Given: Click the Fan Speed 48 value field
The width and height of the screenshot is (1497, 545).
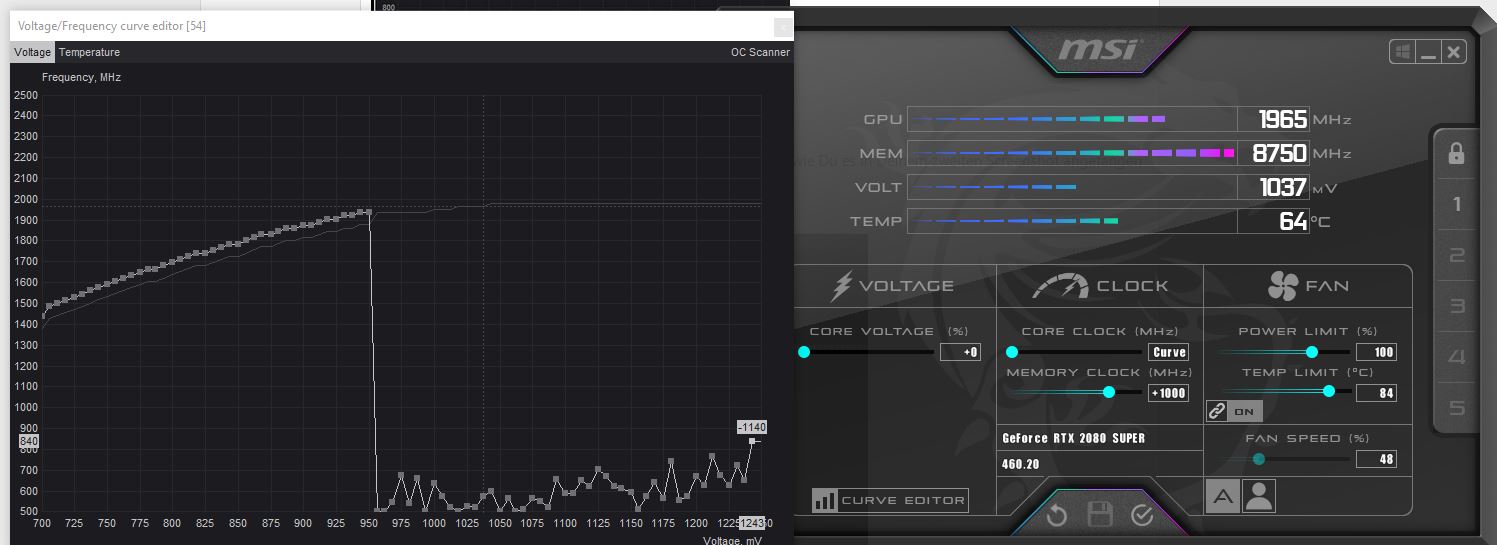Looking at the screenshot, I should pos(1376,460).
